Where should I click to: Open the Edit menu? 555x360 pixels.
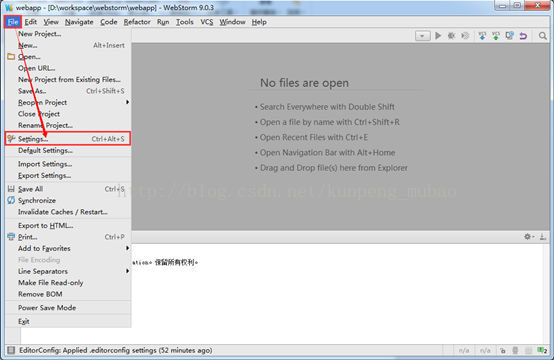pyautogui.click(x=30, y=22)
